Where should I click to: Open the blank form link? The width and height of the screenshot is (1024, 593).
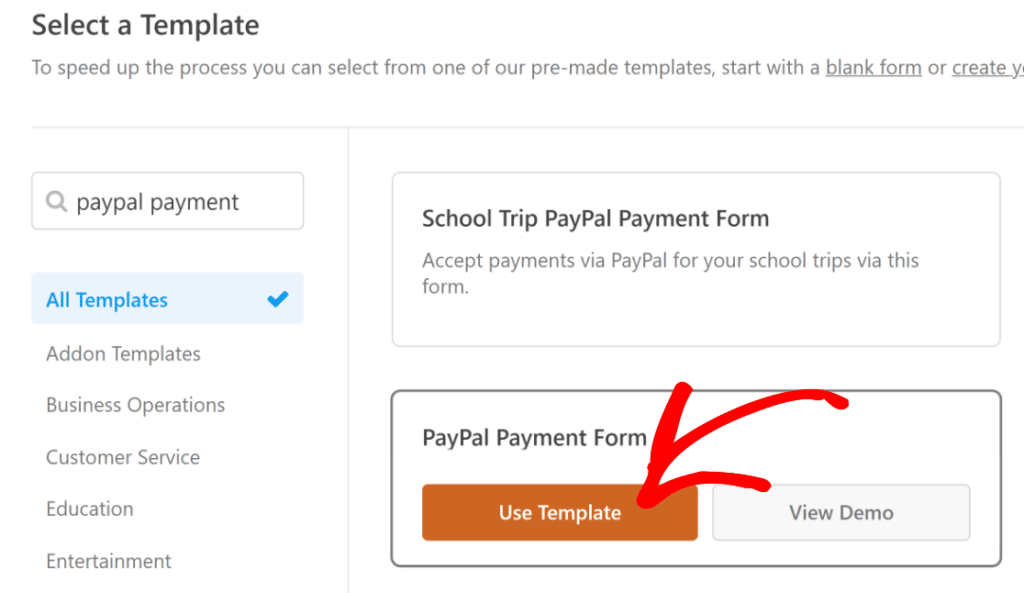point(873,67)
